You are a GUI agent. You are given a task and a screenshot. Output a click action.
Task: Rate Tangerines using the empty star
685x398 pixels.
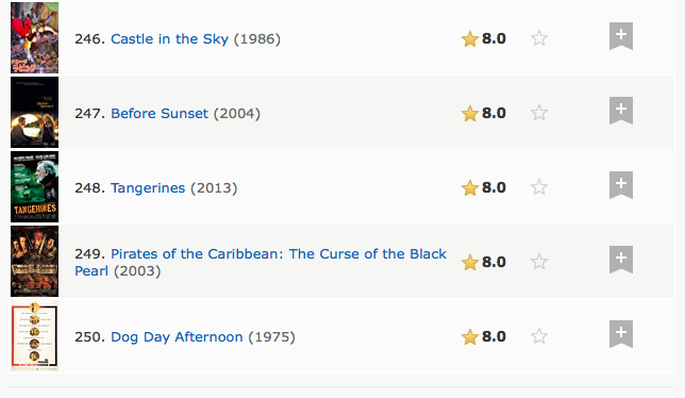pos(539,187)
